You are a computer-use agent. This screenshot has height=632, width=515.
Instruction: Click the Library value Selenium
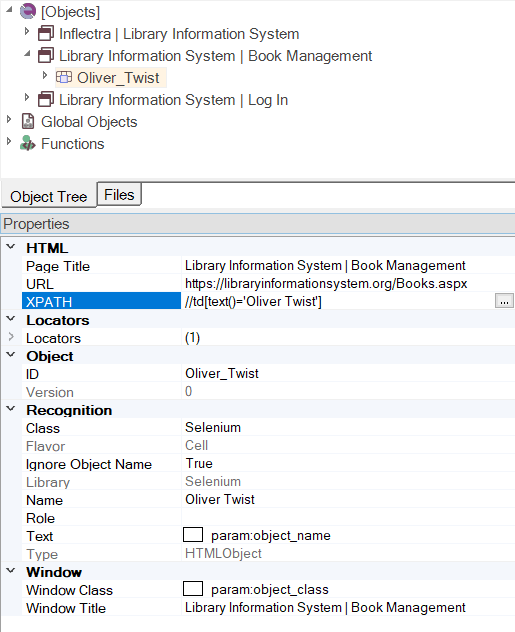tap(213, 481)
